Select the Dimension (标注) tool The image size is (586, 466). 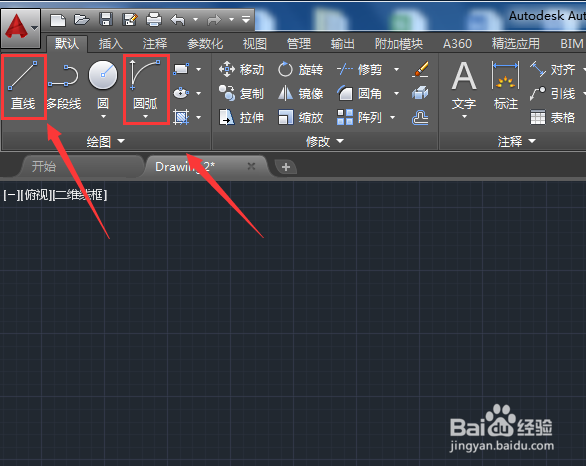pos(506,87)
